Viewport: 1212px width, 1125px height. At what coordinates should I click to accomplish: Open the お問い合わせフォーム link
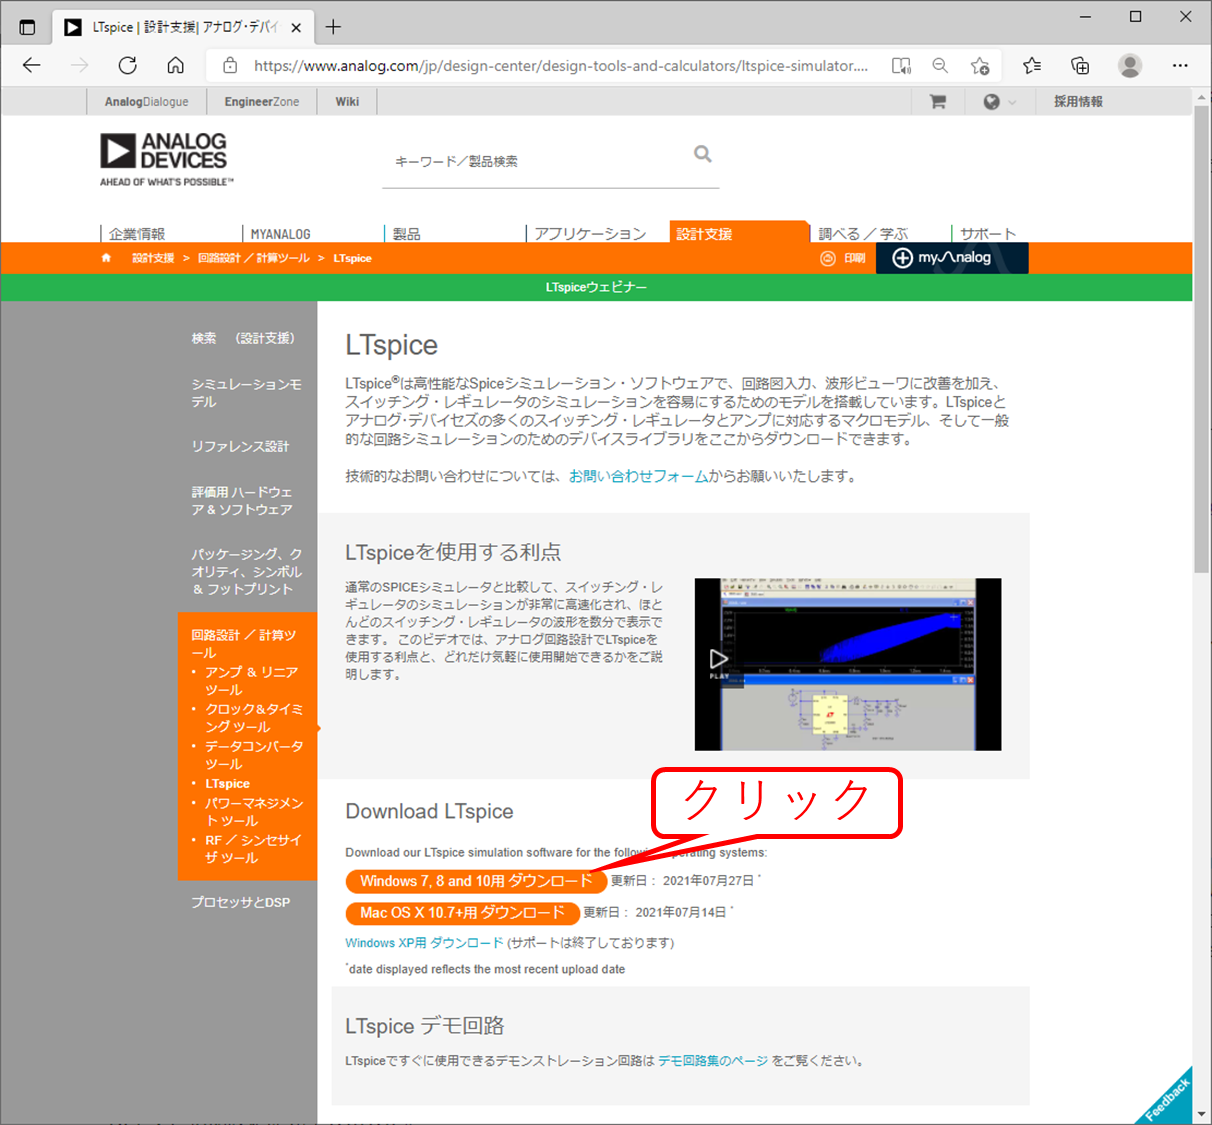click(638, 476)
